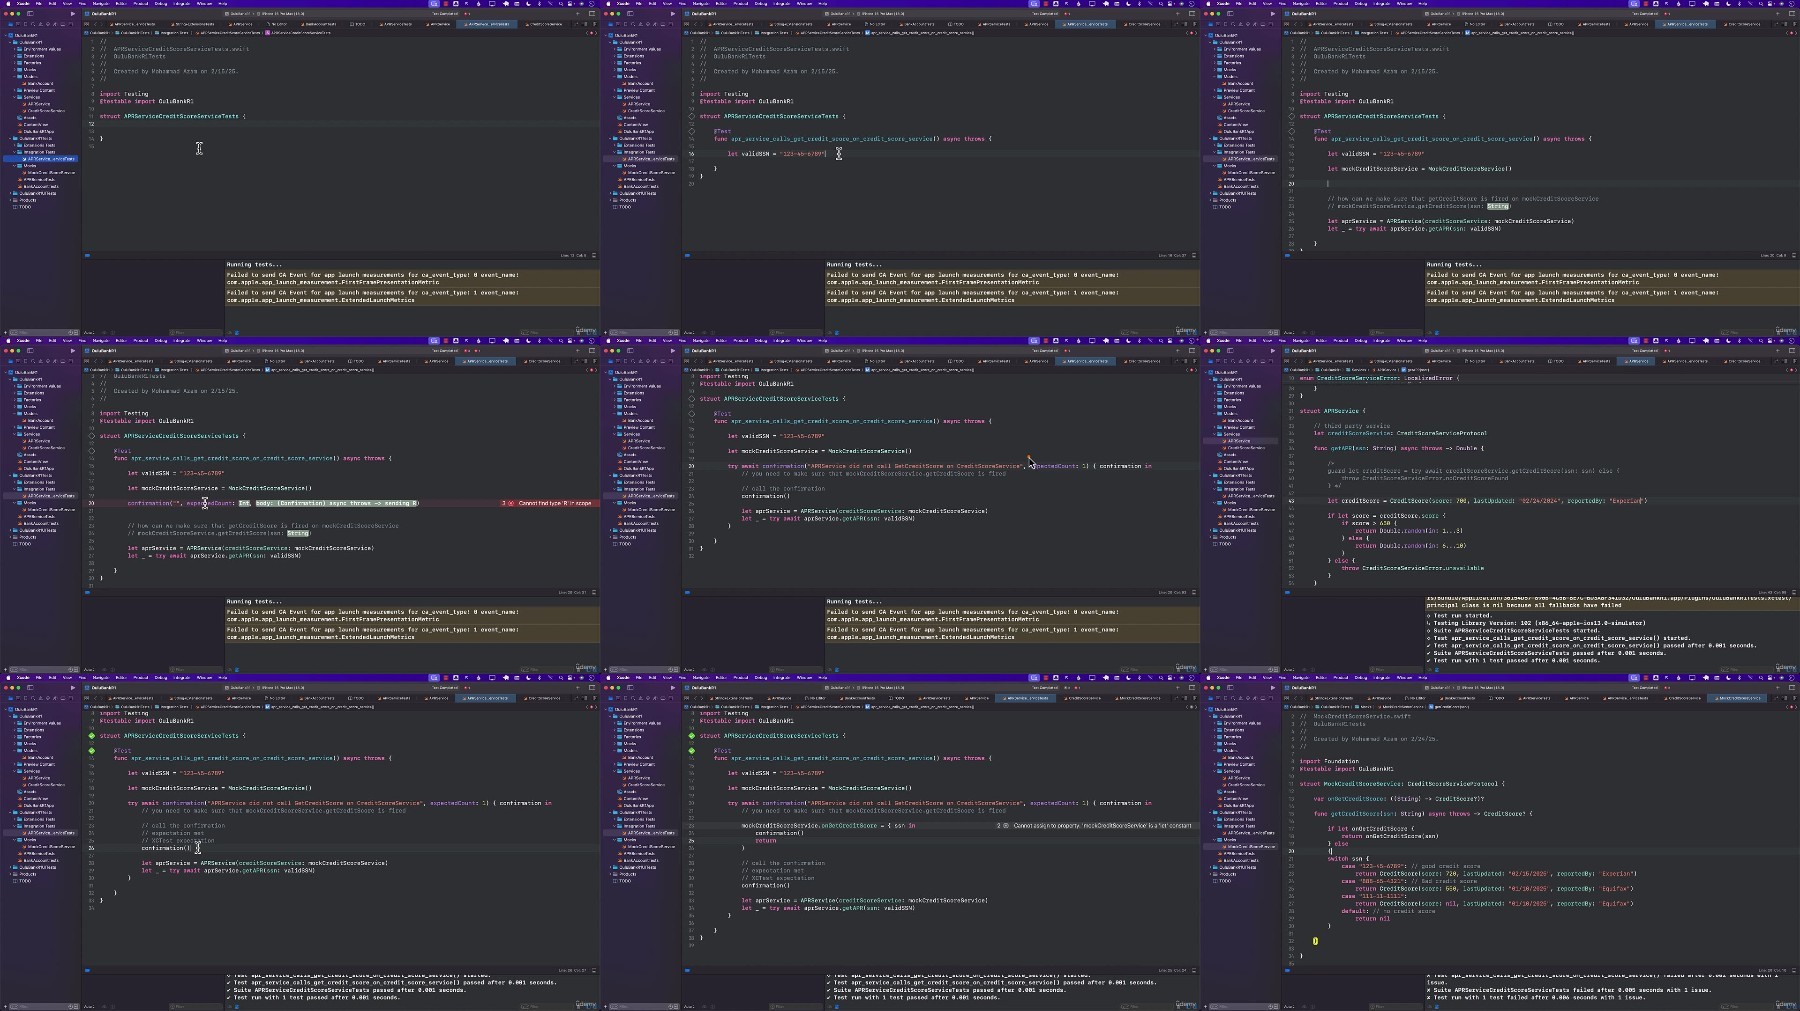This screenshot has height=1011, width=1800.
Task: Click the green passed diamond beside the struct in the bottom-left frame
Action: (x=91, y=736)
